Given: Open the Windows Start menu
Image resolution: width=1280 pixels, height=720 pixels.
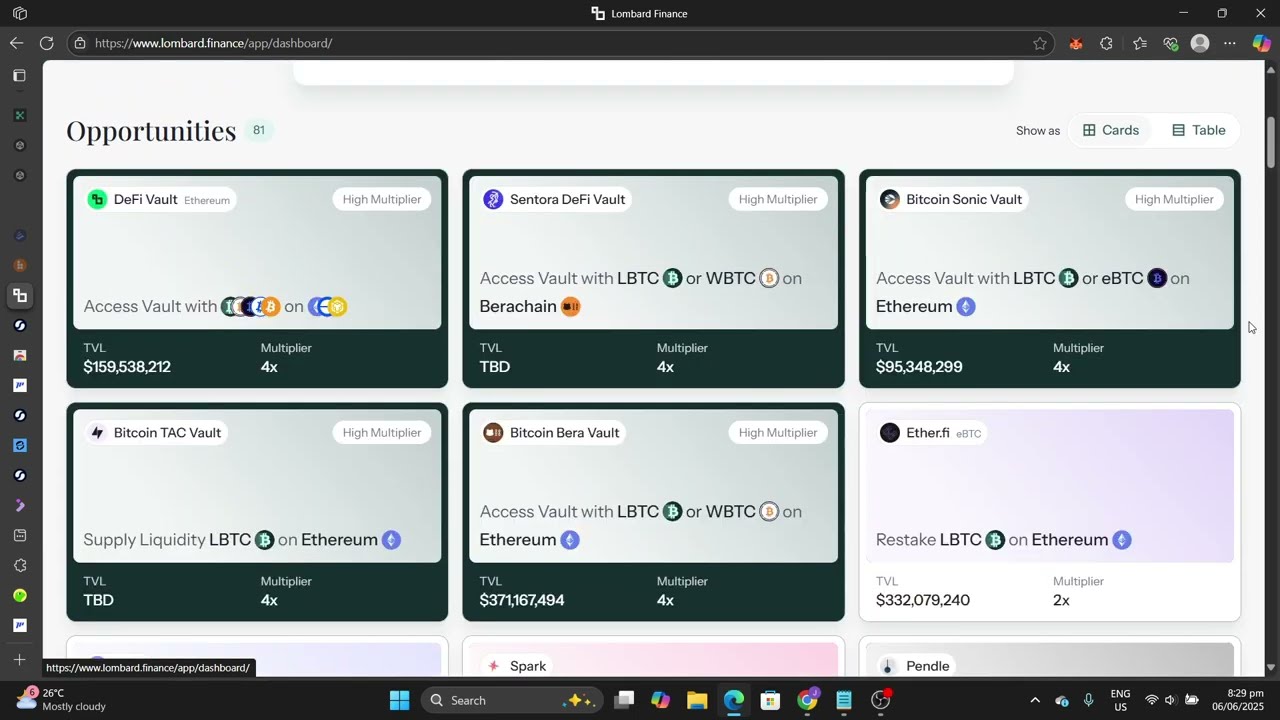Looking at the screenshot, I should [x=399, y=700].
